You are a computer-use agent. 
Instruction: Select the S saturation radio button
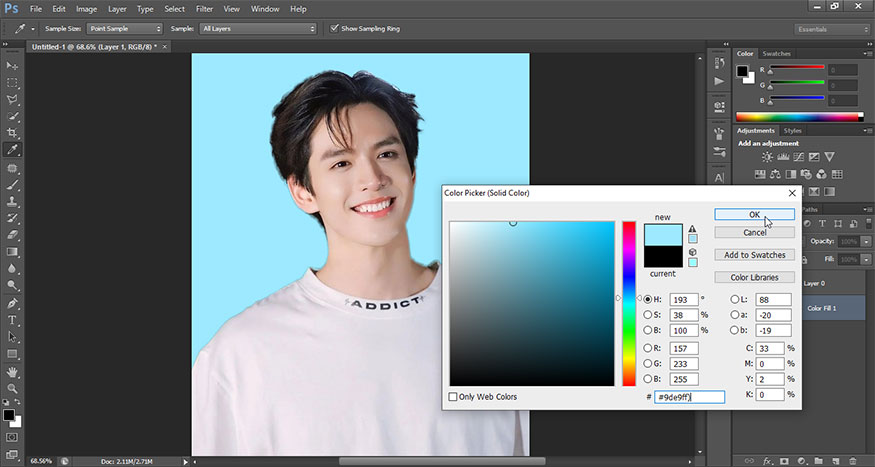point(647,315)
